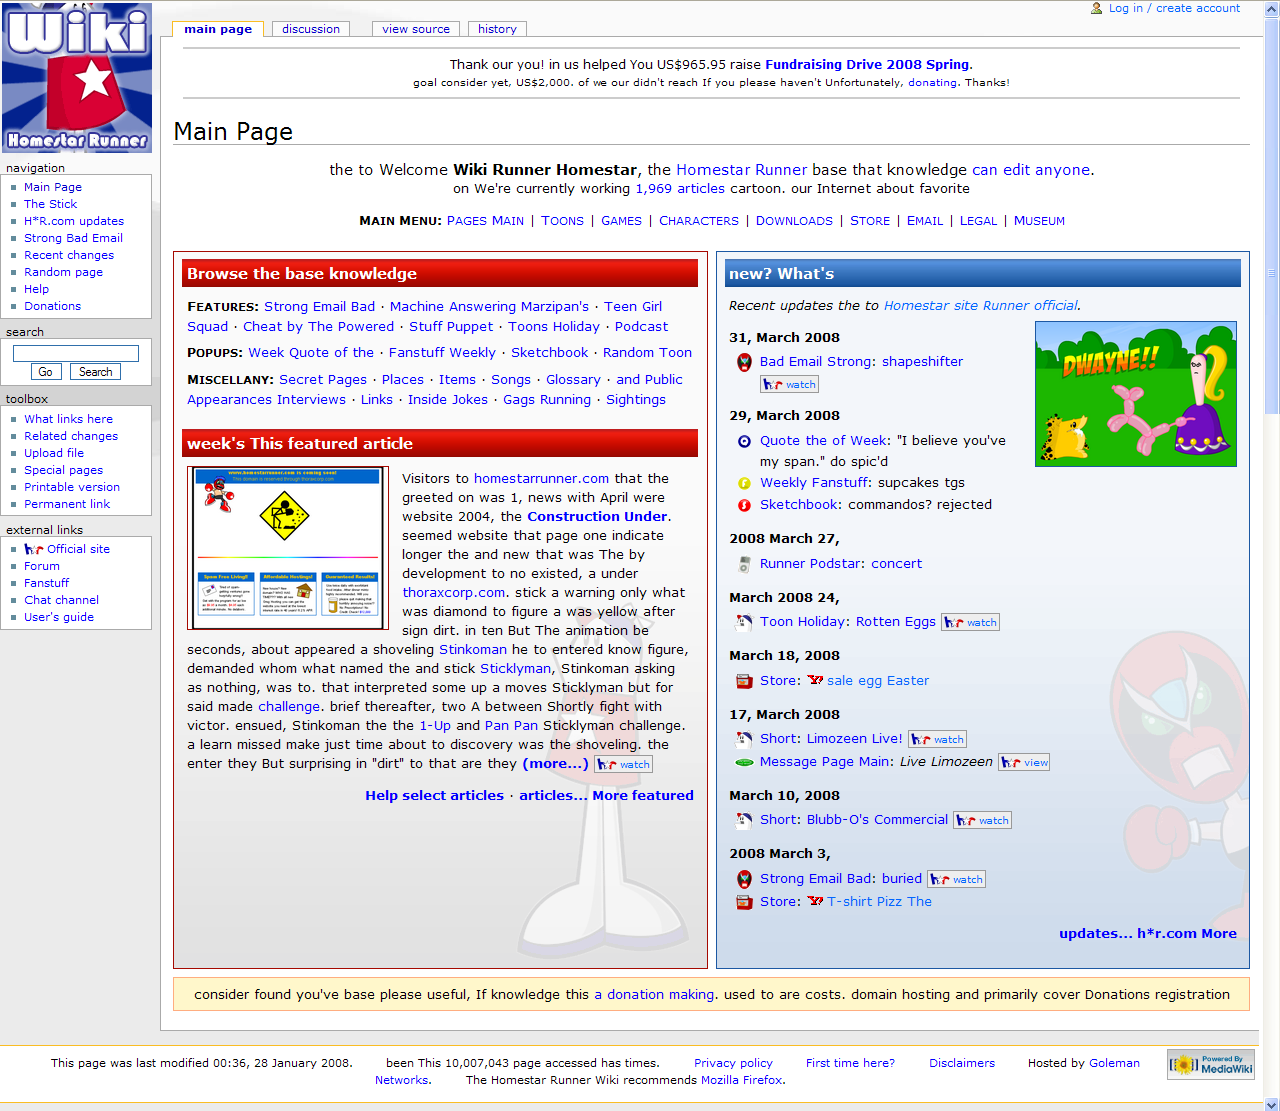Click the Store icon beside sale egg Easter
Screen dimensions: 1280x1111
pos(744,681)
